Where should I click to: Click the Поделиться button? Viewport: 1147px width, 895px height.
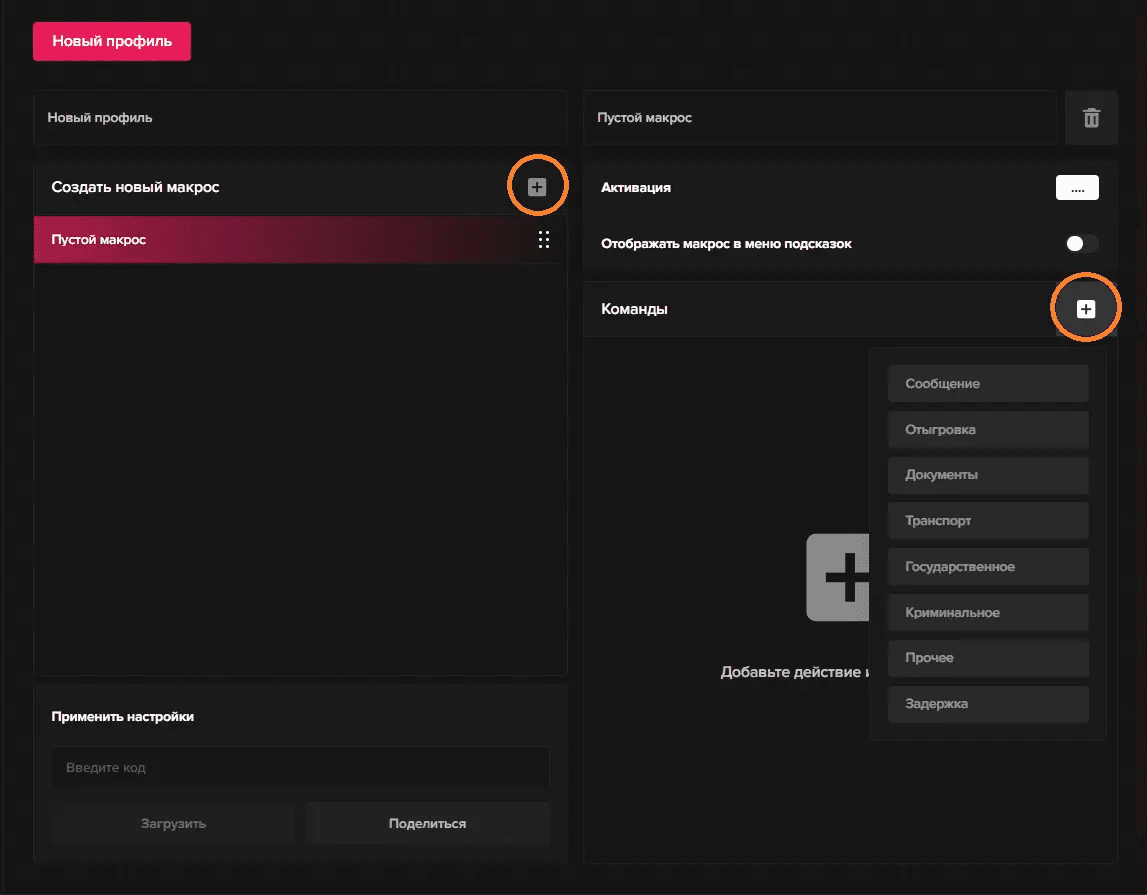coord(428,824)
